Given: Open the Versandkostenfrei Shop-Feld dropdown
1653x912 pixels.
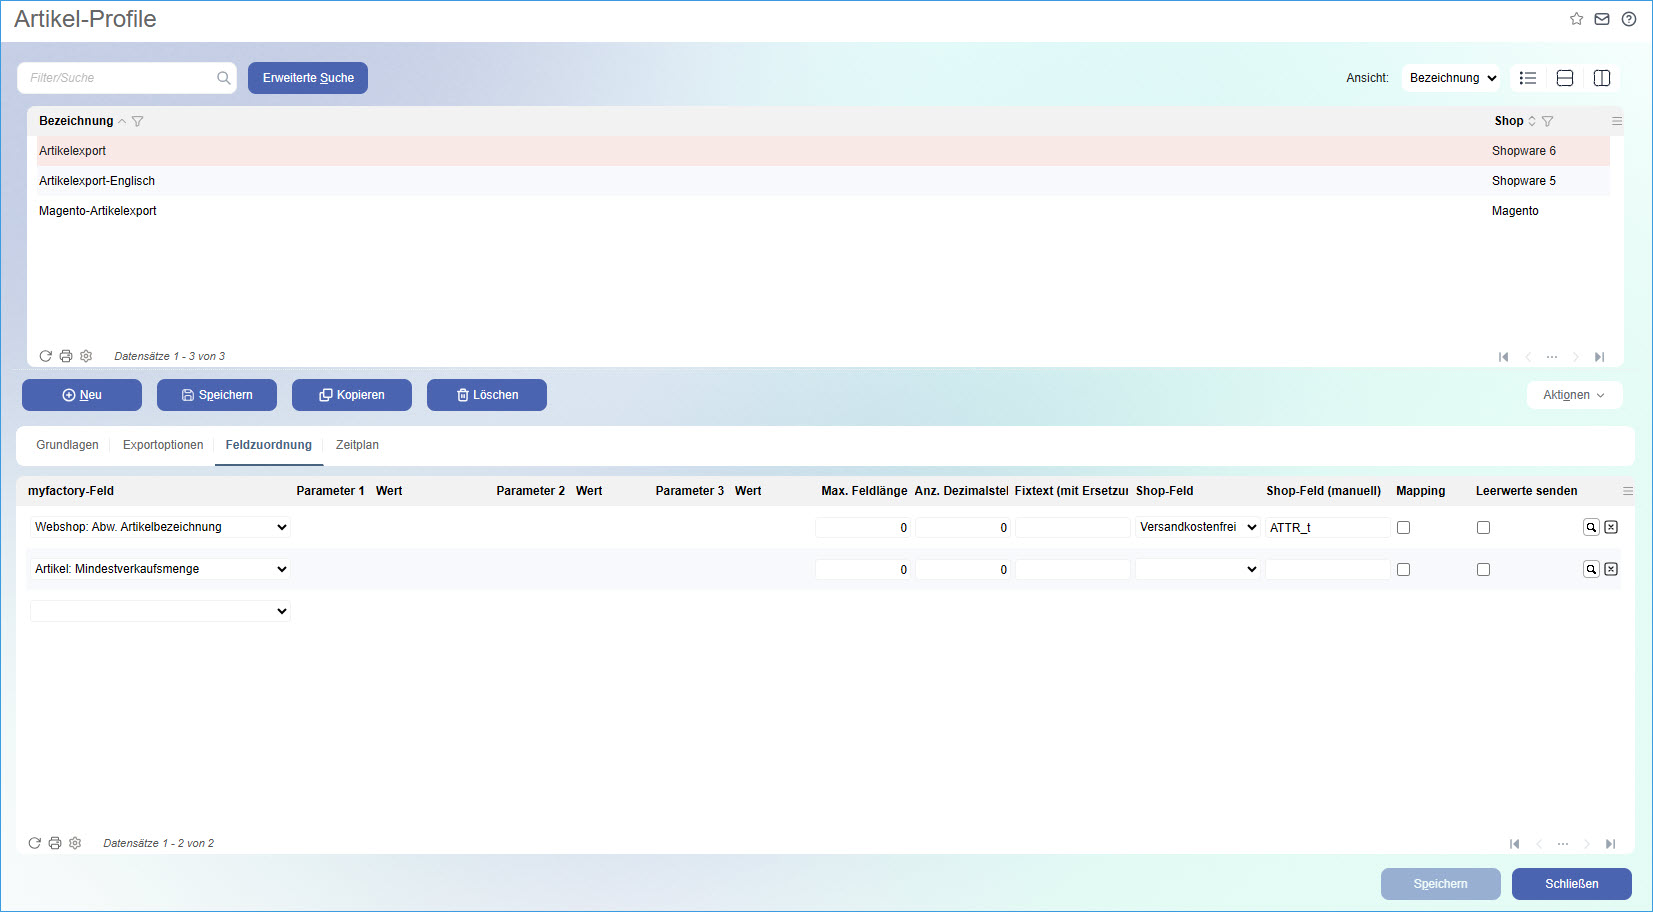Looking at the screenshot, I should click(1197, 527).
